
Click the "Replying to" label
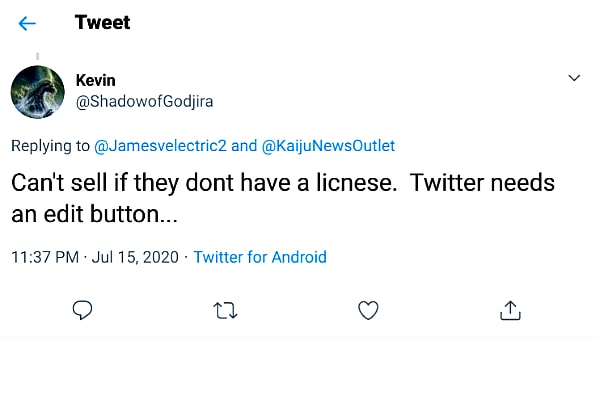coord(50,146)
